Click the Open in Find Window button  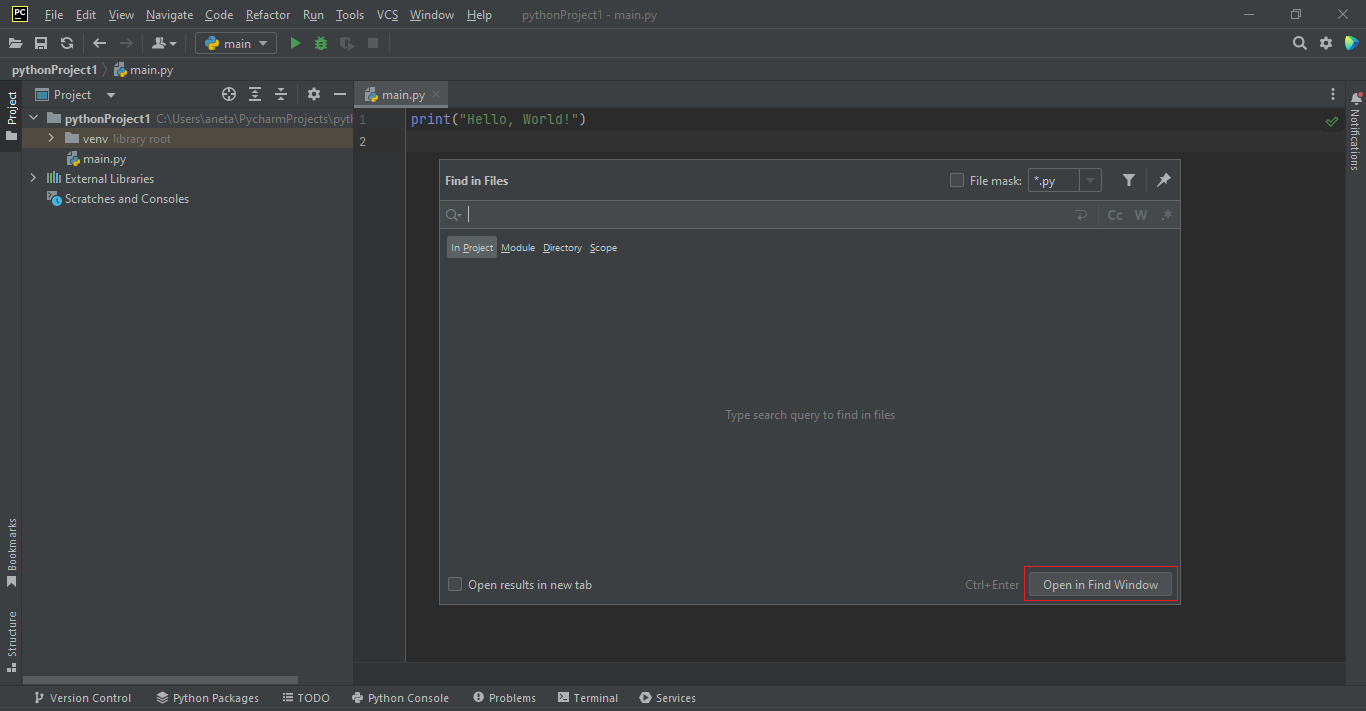(1099, 584)
